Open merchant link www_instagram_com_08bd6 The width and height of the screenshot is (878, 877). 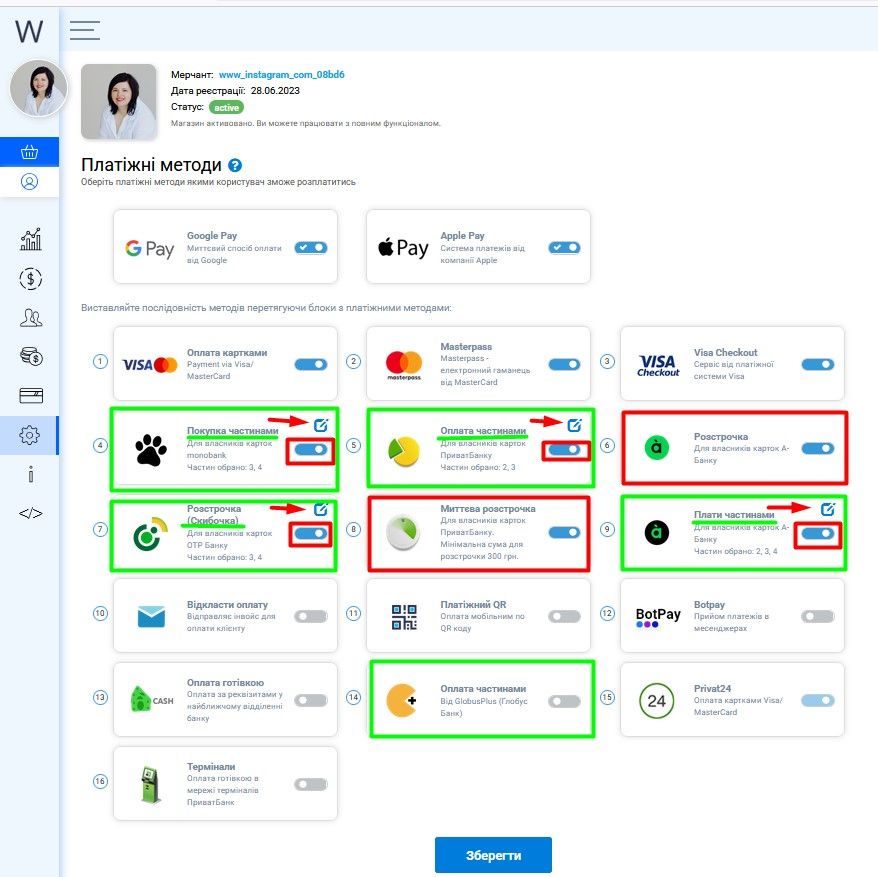tap(282, 74)
